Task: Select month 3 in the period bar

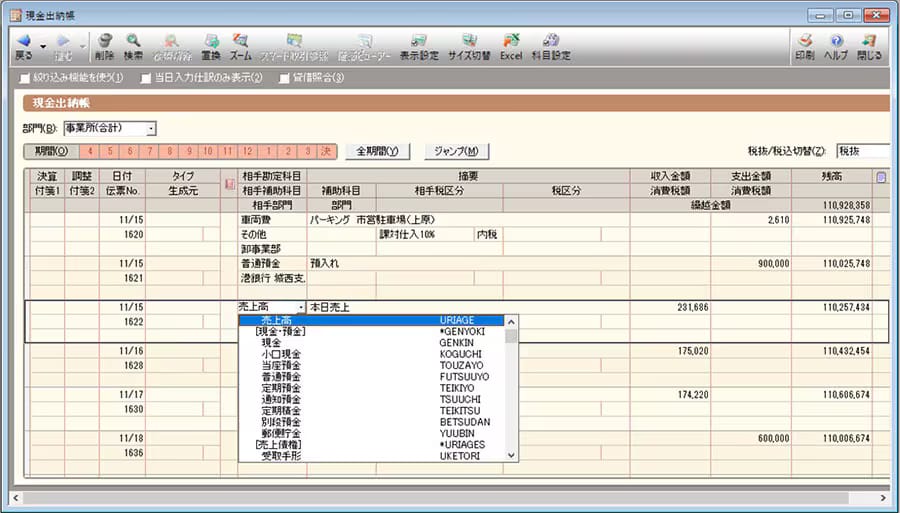Action: tap(308, 151)
